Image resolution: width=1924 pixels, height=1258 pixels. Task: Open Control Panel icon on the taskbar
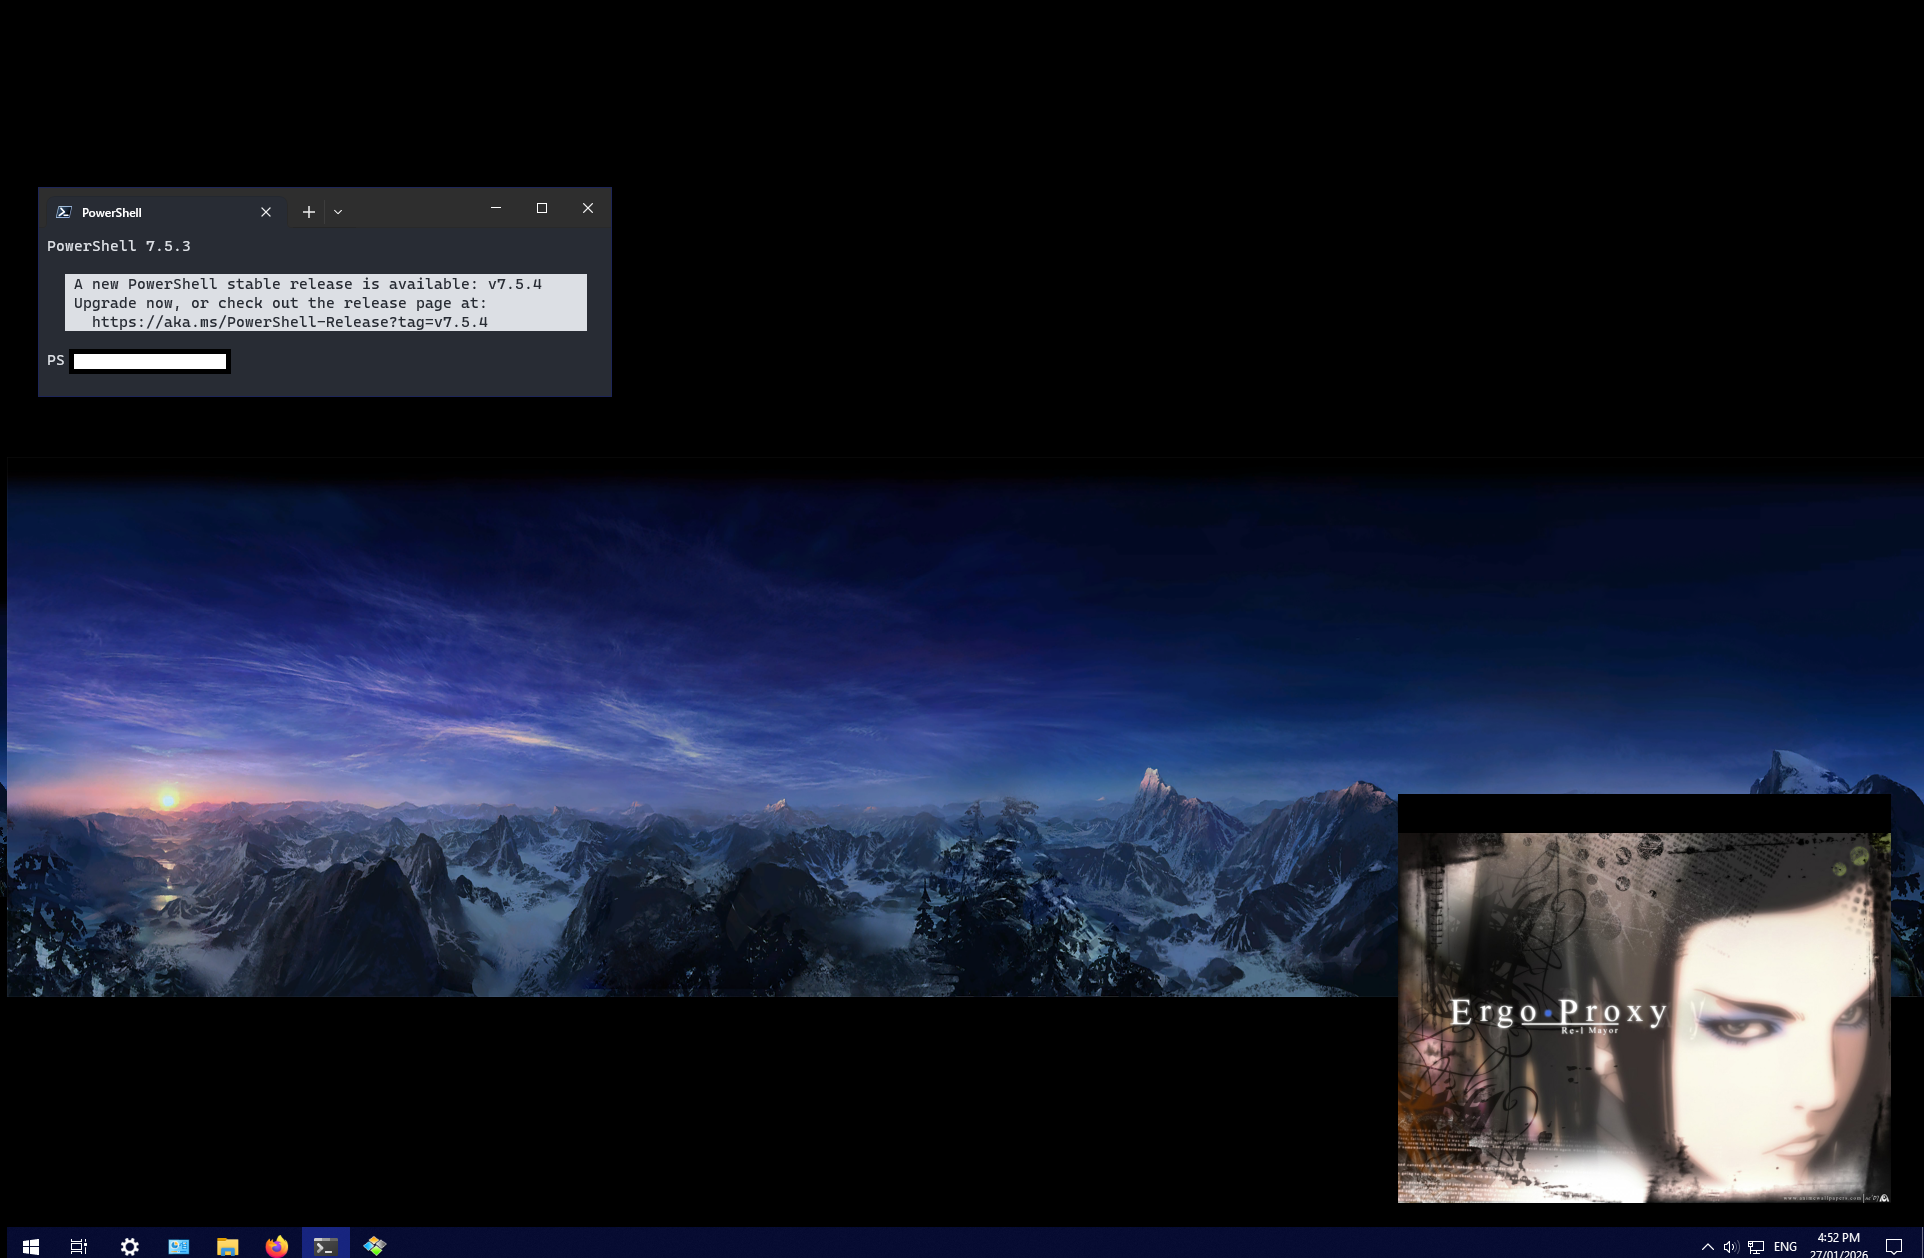[179, 1246]
